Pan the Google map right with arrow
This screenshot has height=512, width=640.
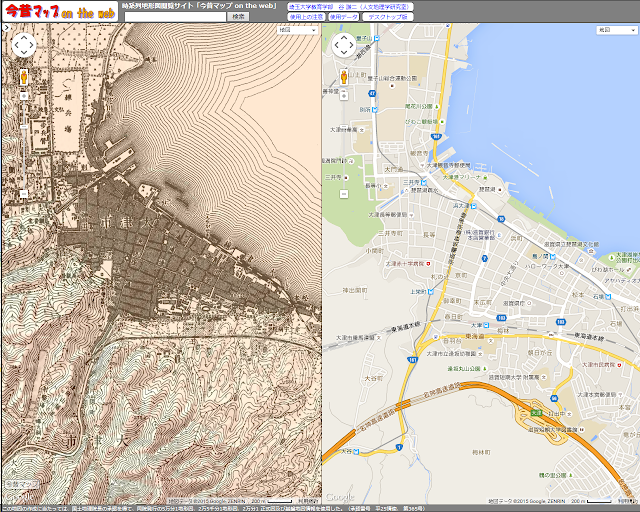click(351, 45)
